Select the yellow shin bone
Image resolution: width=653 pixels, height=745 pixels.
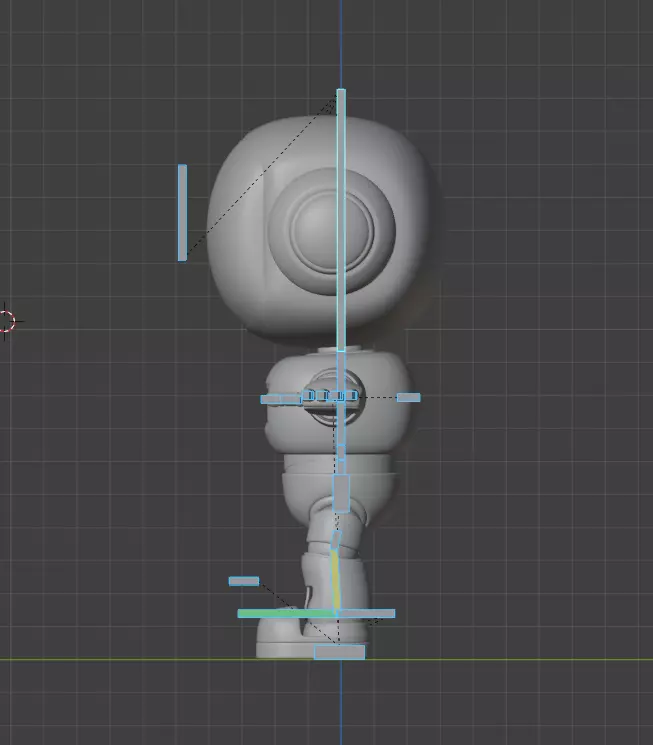pos(336,580)
